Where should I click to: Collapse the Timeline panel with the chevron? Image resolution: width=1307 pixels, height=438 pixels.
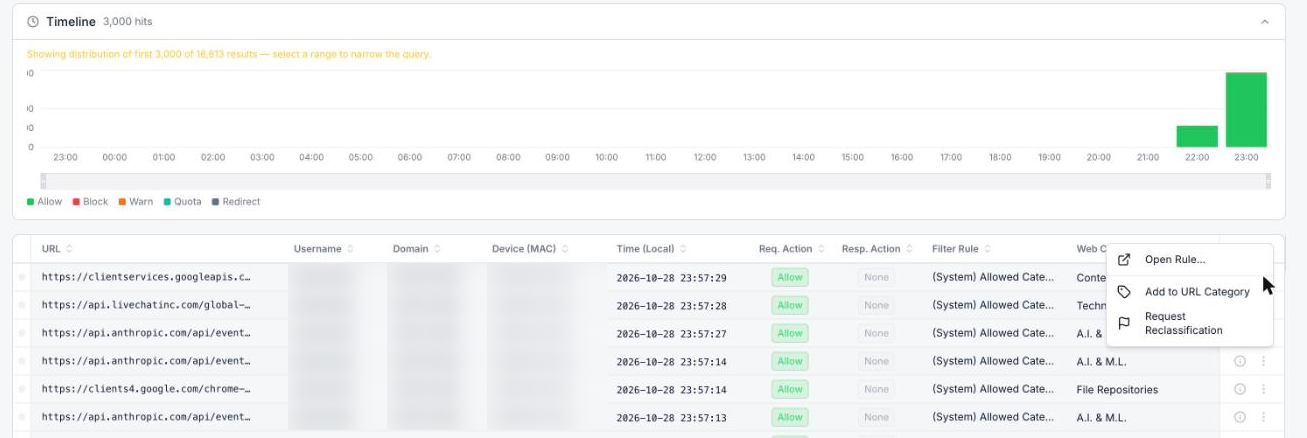[1264, 22]
